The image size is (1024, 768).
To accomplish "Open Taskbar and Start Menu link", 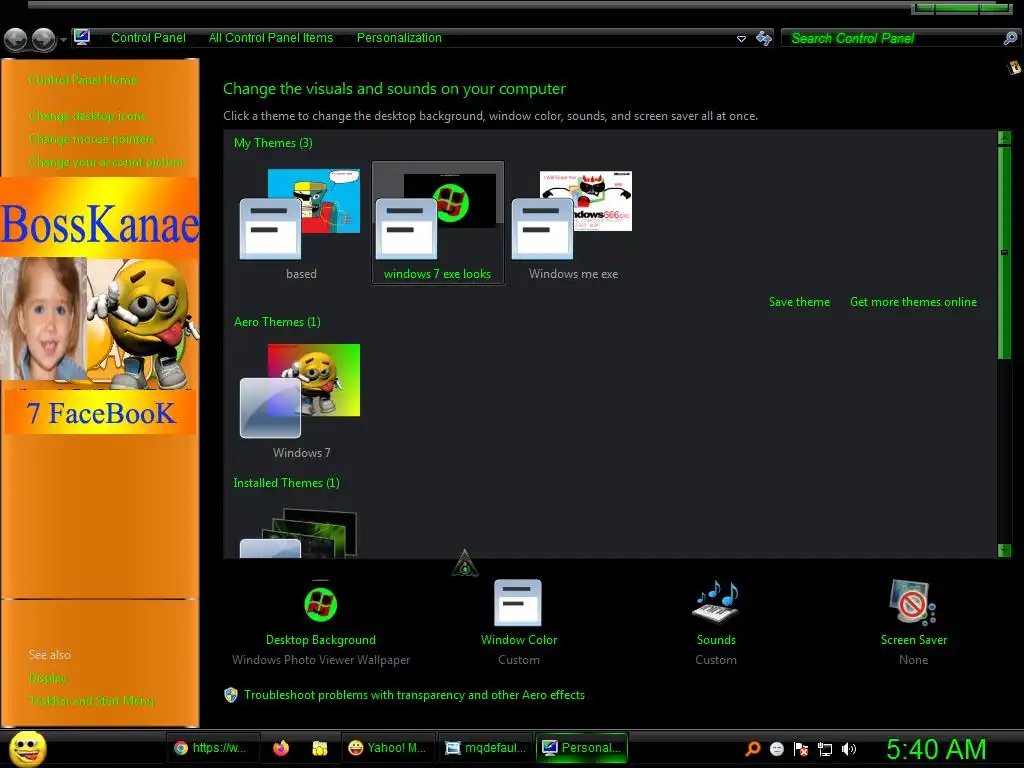I will (91, 701).
